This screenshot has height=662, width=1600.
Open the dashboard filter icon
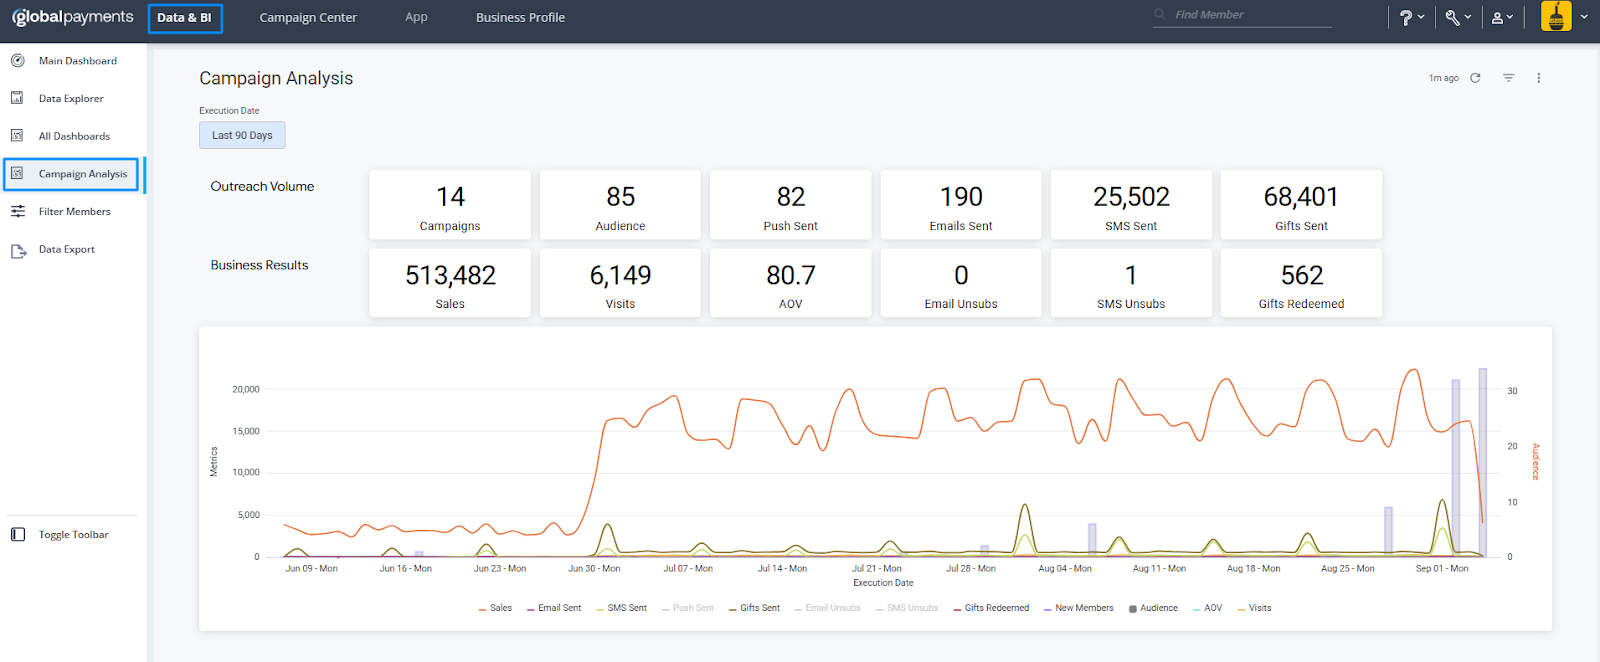(1508, 78)
